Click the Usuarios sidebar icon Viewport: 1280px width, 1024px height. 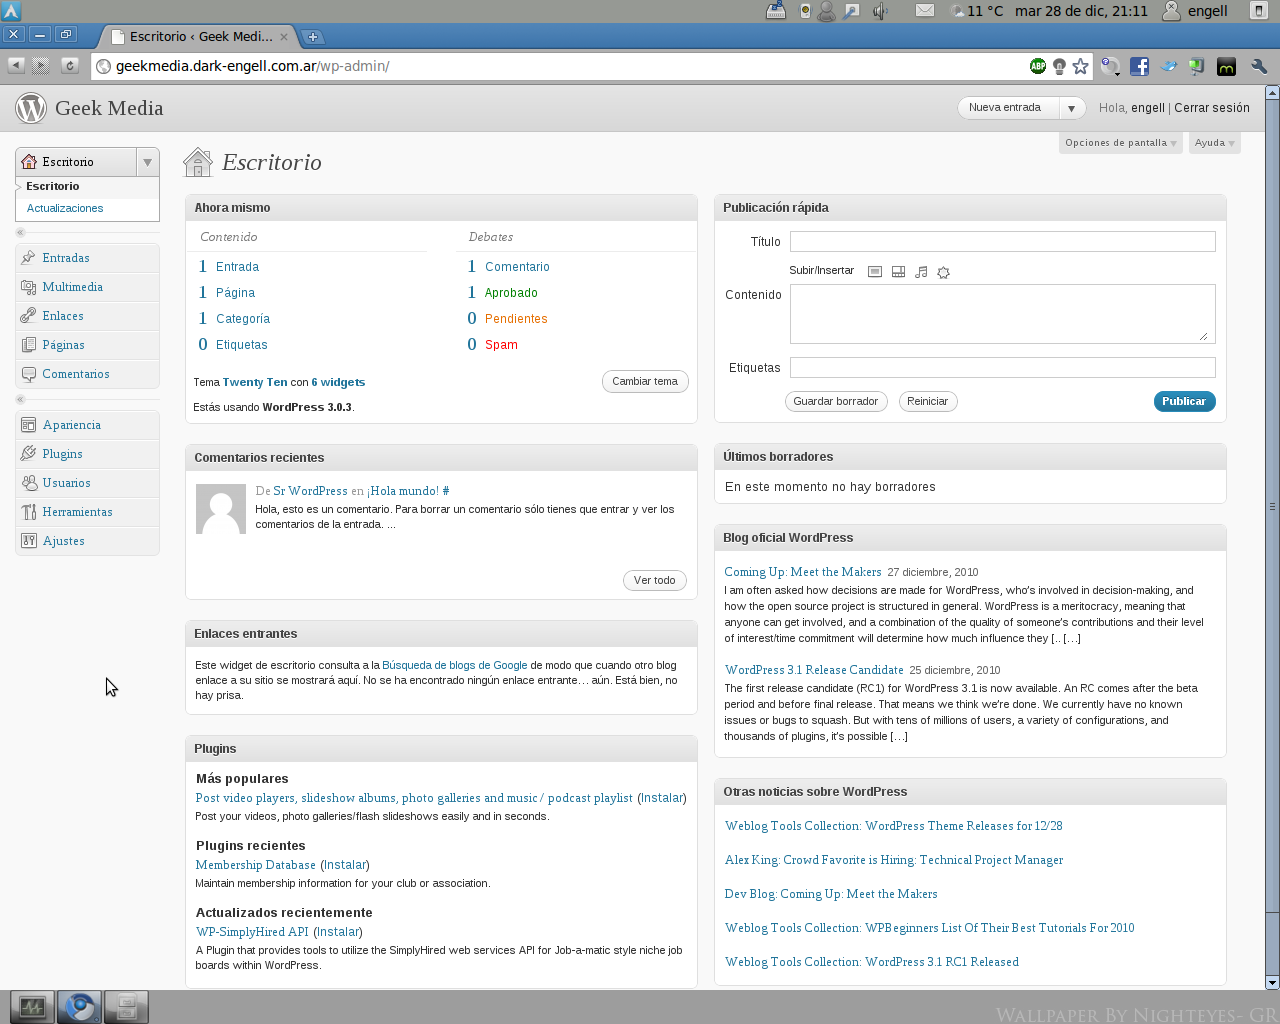tap(28, 483)
